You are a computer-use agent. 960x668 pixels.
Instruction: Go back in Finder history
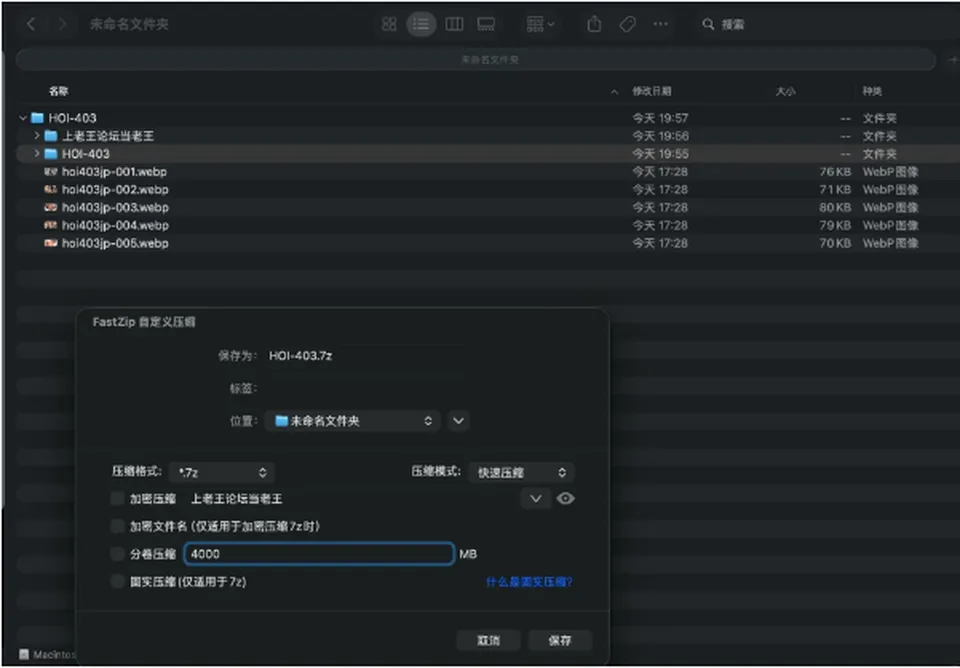click(31, 24)
